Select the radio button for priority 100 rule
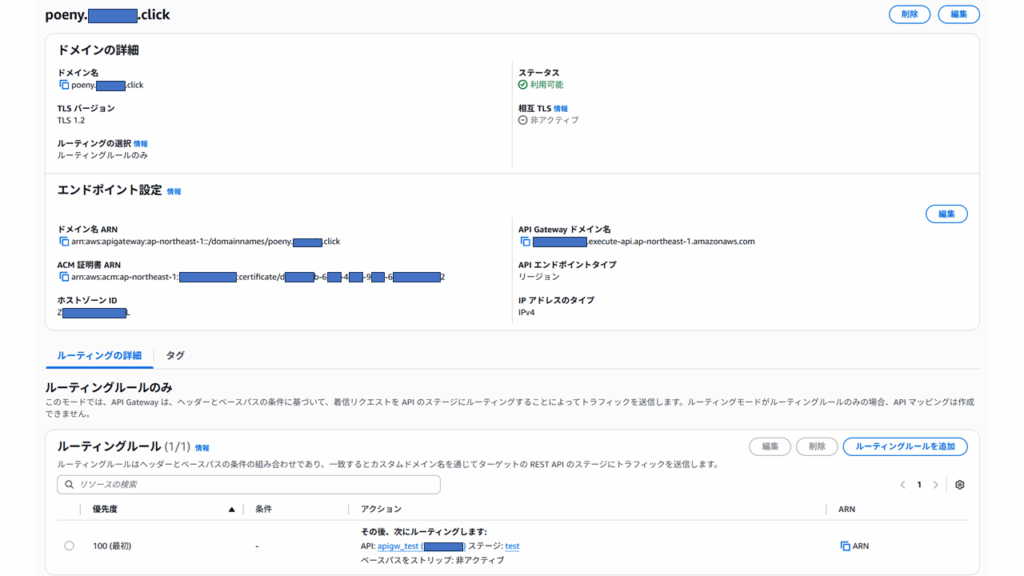 click(x=69, y=546)
